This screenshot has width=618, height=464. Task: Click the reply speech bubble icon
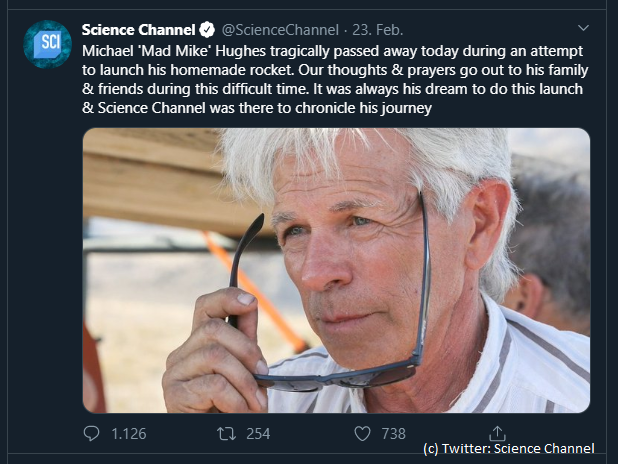tap(91, 433)
